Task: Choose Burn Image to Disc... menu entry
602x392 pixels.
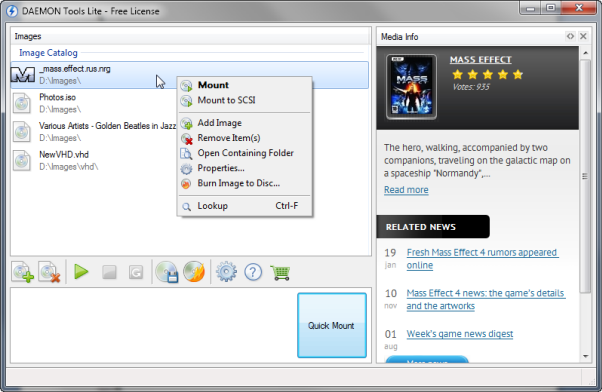Action: 245,183
